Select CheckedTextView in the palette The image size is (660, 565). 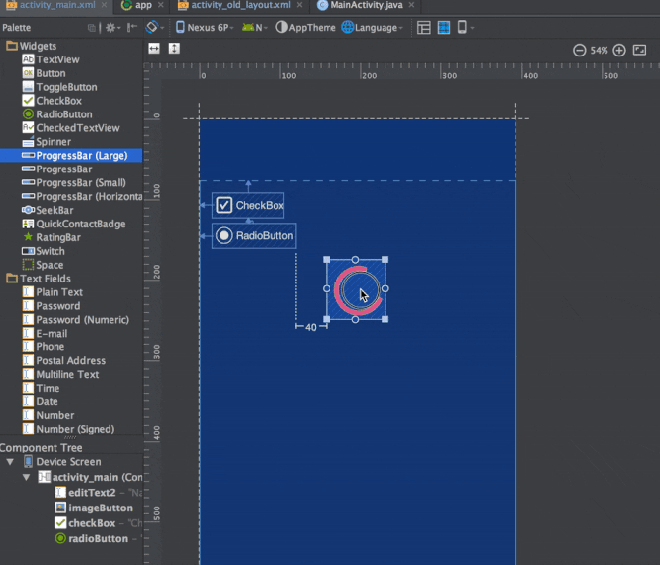coord(71,128)
